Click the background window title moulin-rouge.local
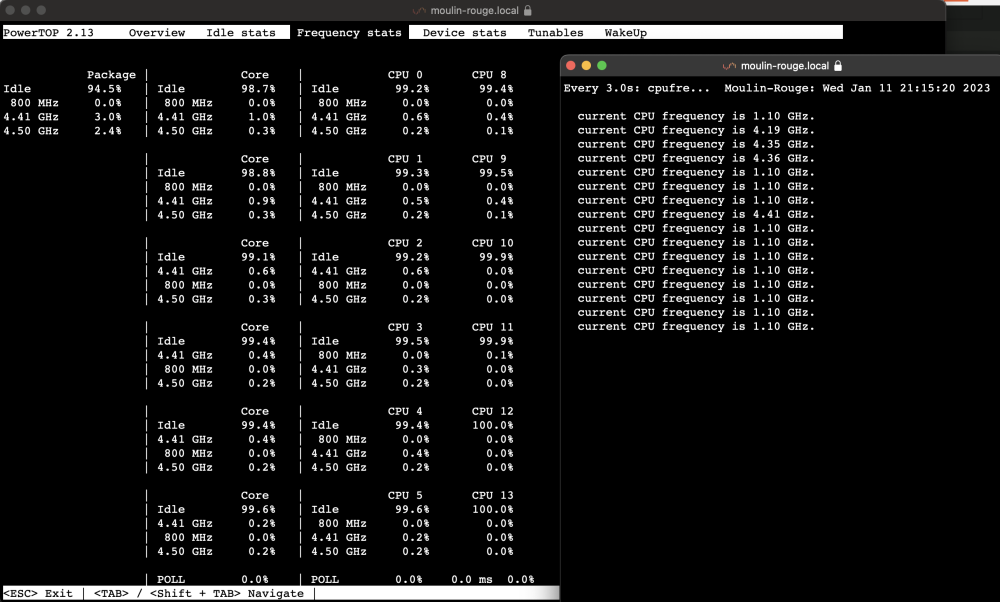The width and height of the screenshot is (1000, 602). [474, 10]
